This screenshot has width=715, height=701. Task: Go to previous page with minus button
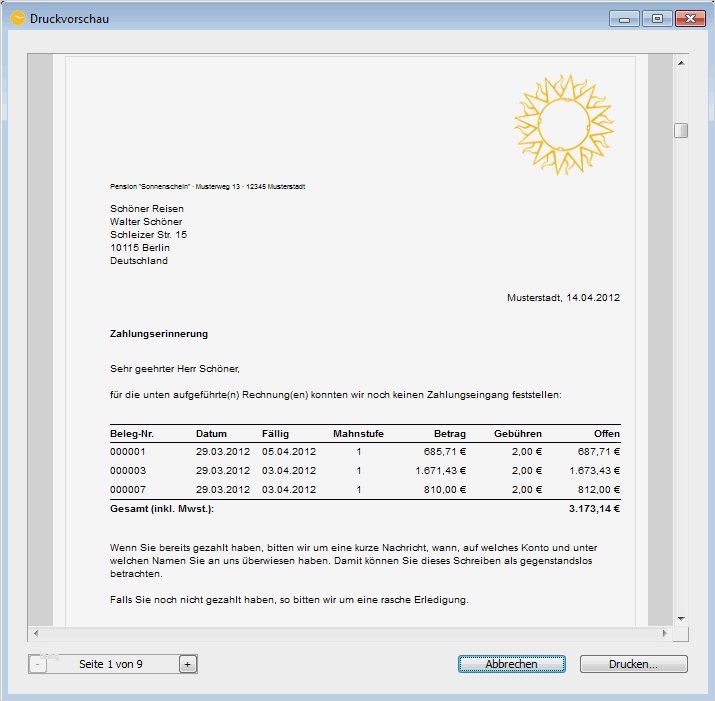coord(37,665)
